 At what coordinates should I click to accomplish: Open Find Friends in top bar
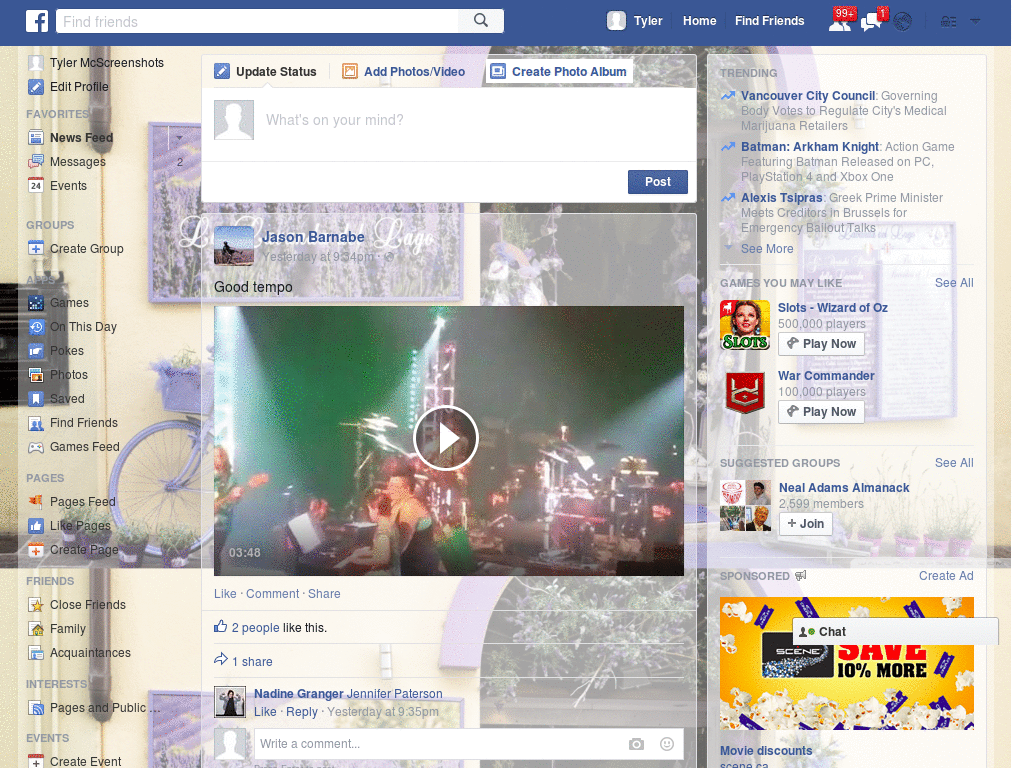(769, 21)
